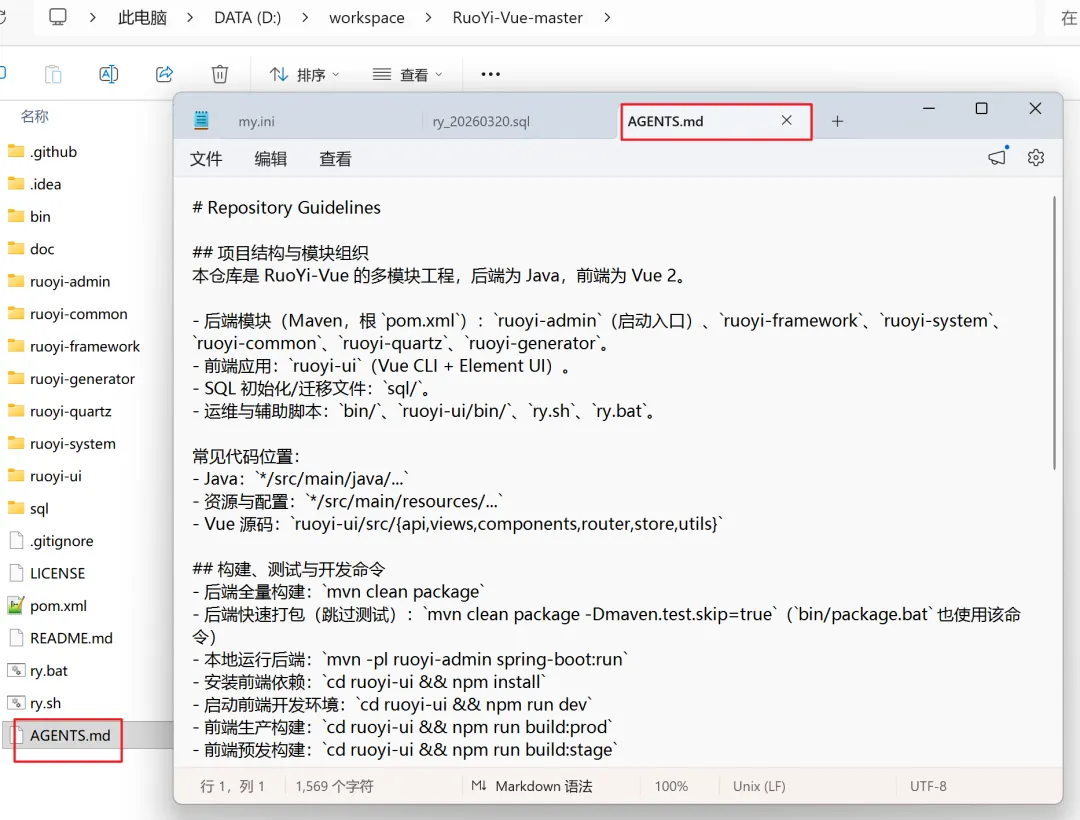Select the ruoyi-common folder
Screen dimensions: 1080x820
[68, 313]
